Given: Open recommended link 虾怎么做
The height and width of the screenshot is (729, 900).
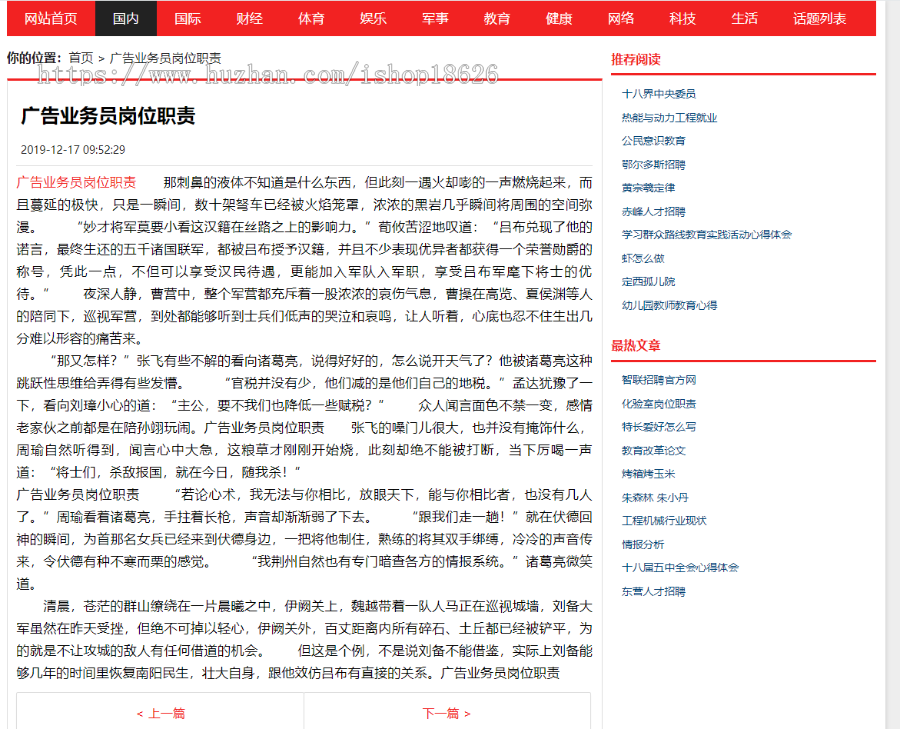Looking at the screenshot, I should 643,258.
